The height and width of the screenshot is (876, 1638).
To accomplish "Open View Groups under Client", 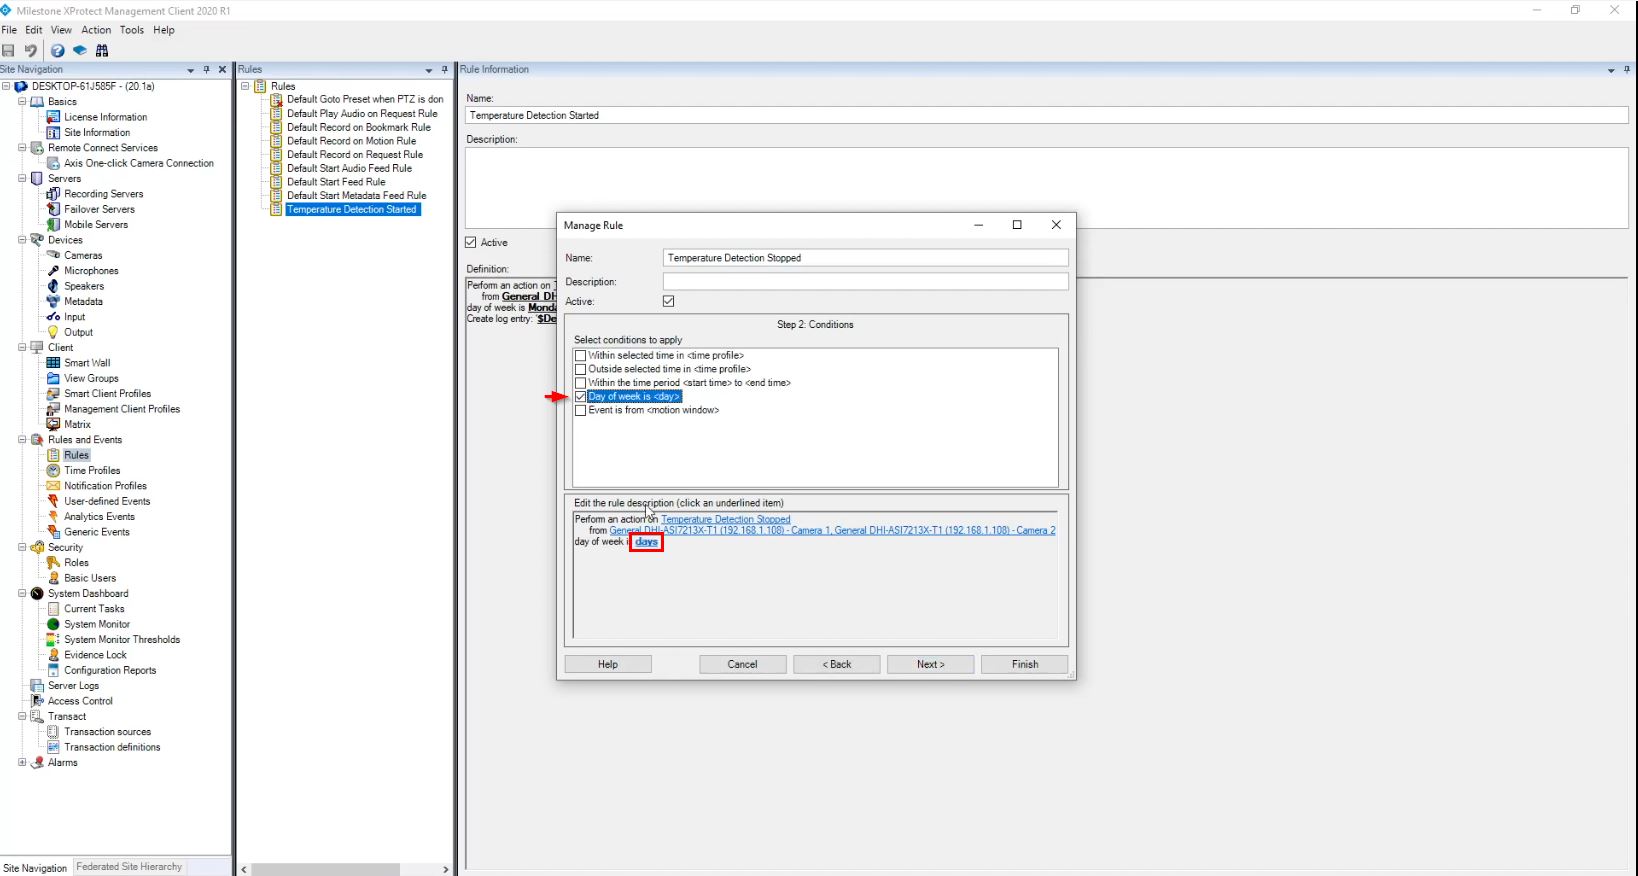I will pos(91,378).
